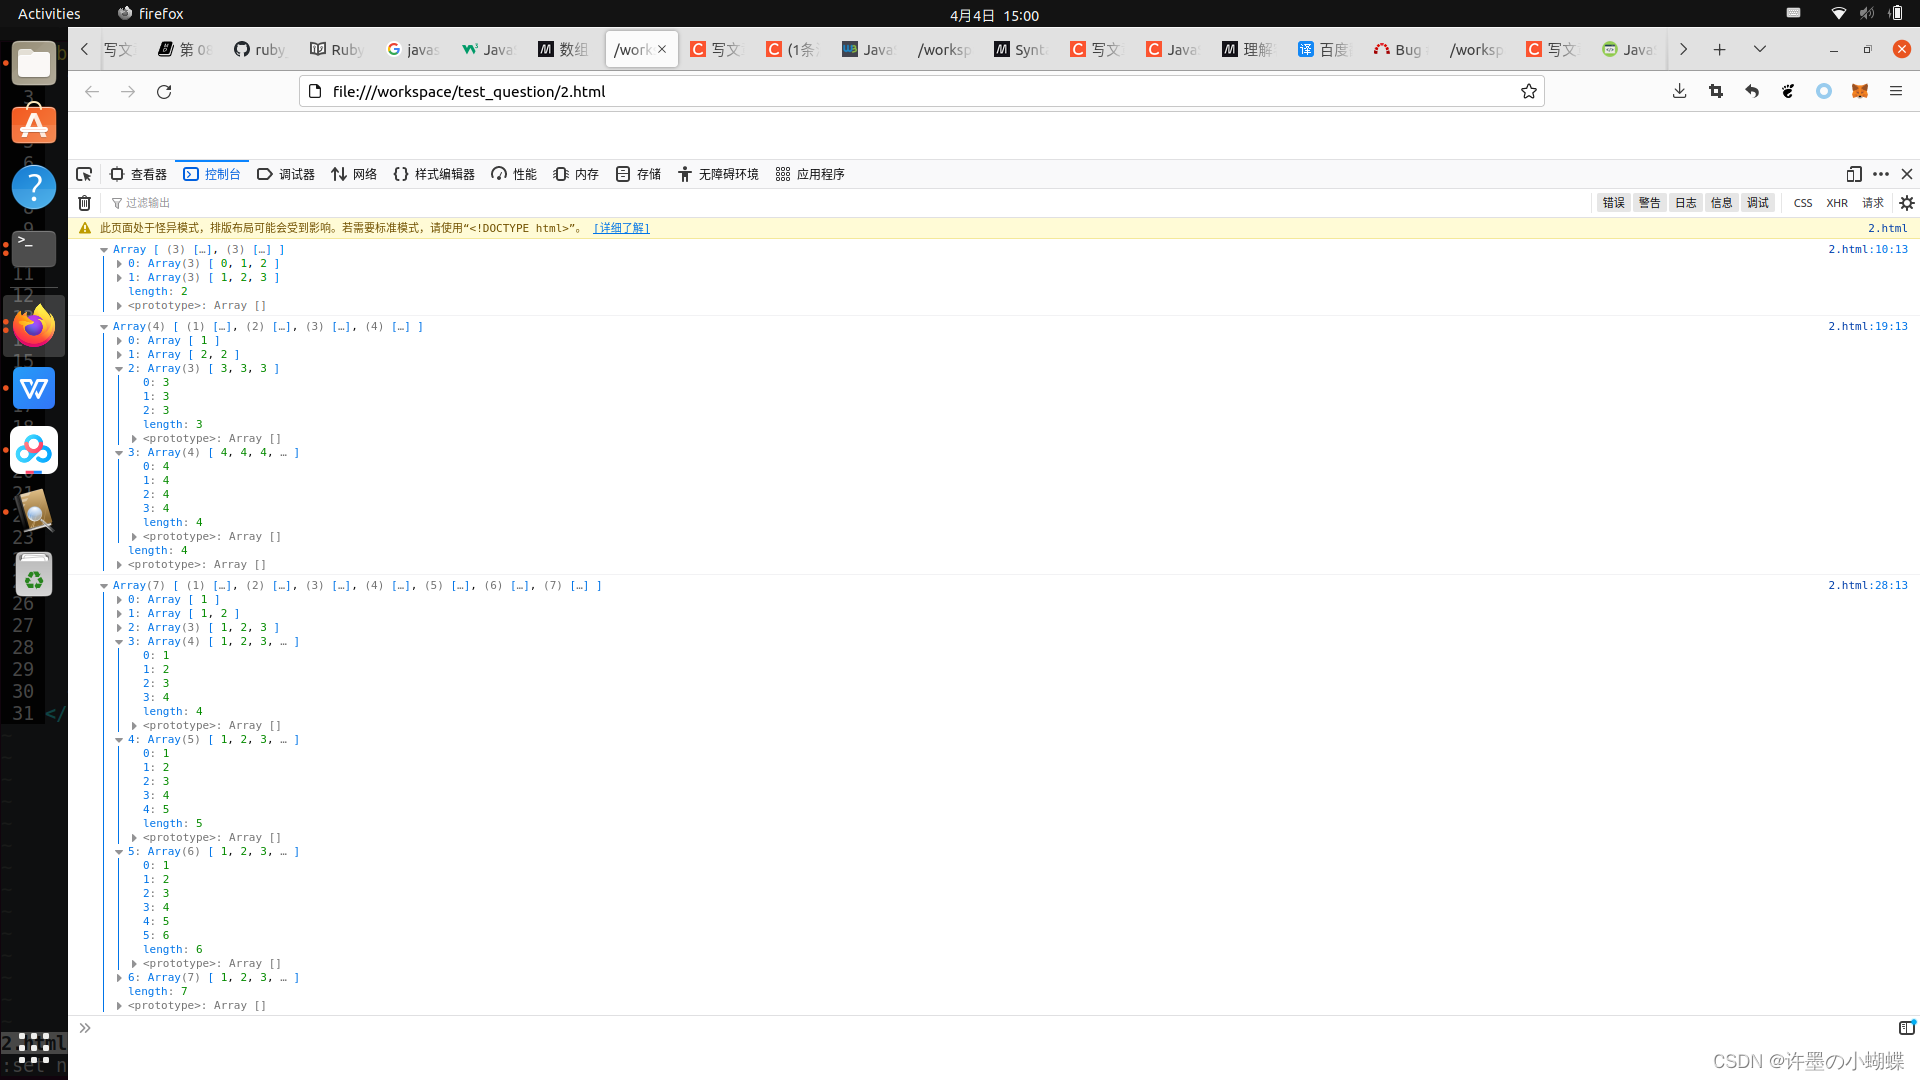This screenshot has width=1920, height=1080.
Task: Open the screenshot crop tool icon
Action: click(x=1716, y=91)
